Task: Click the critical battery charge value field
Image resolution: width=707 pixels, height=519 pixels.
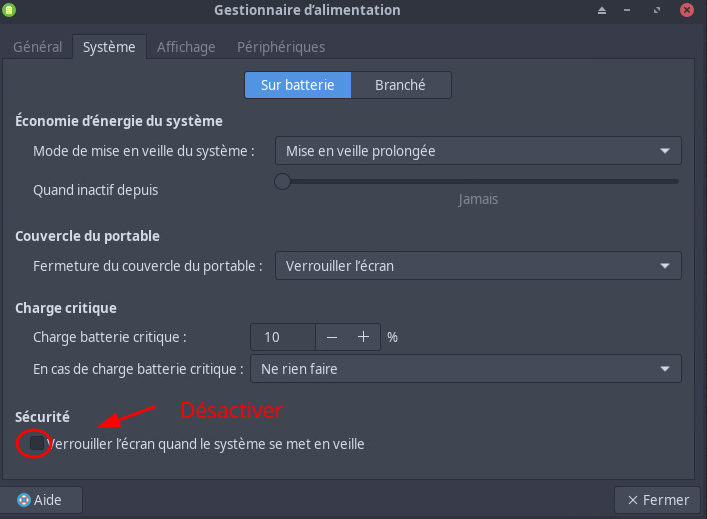Action: (x=282, y=337)
